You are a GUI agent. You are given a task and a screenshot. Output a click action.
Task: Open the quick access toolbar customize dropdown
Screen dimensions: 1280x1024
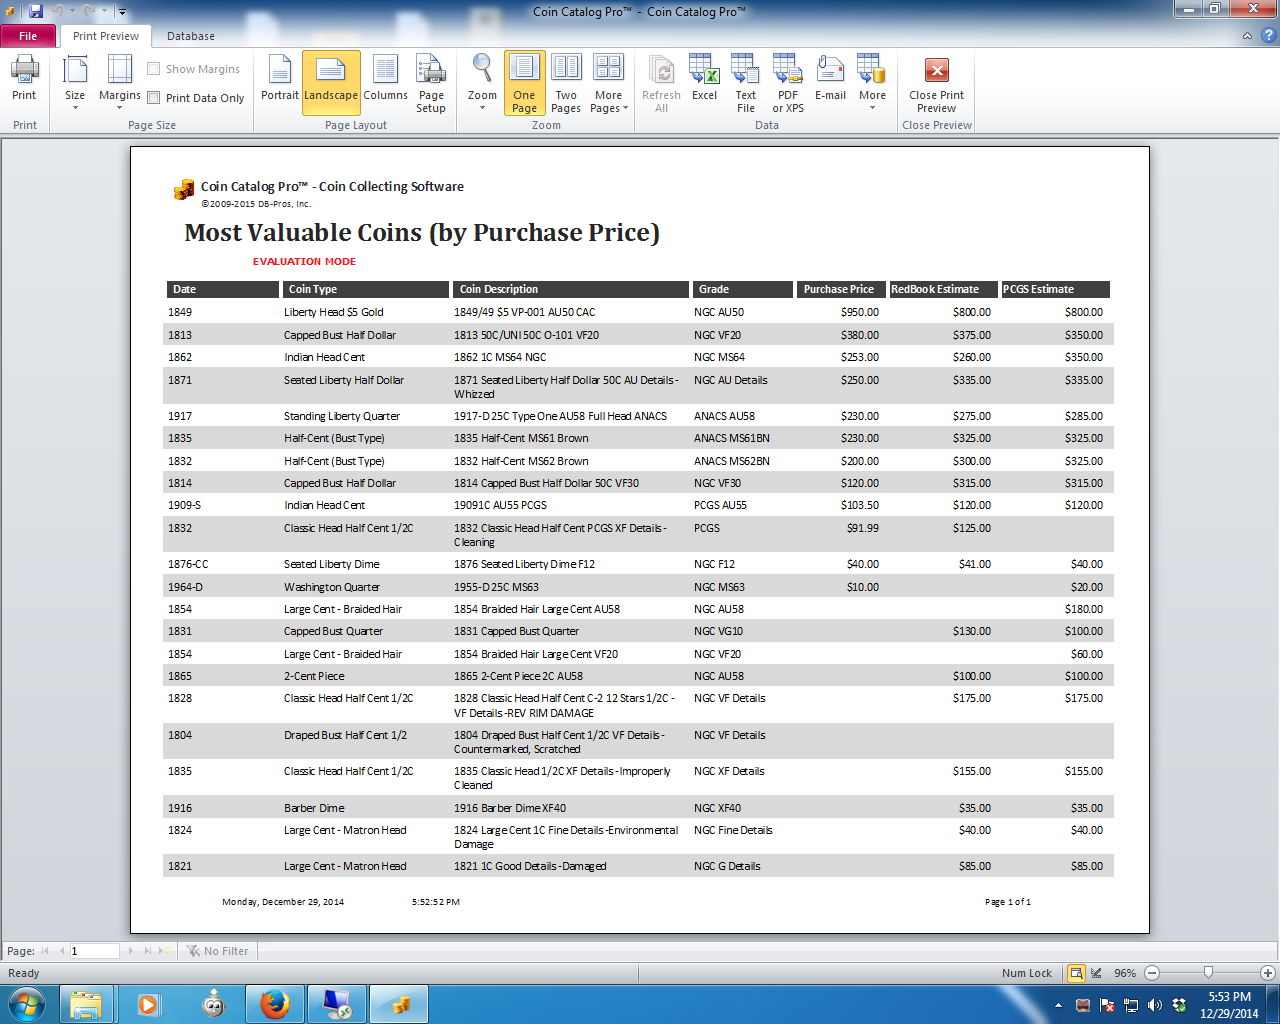[x=122, y=12]
